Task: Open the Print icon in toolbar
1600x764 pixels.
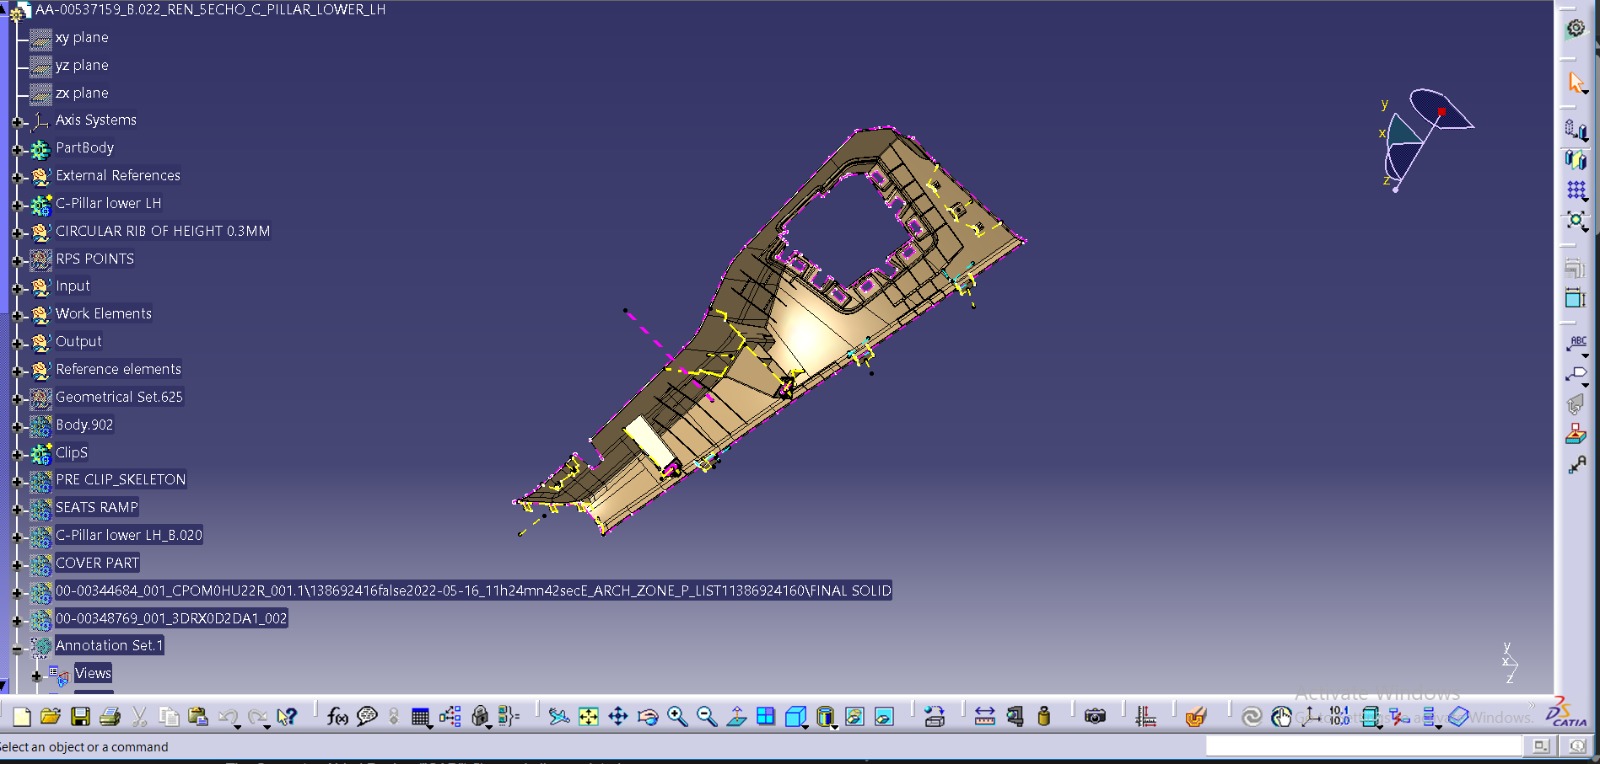Action: 110,716
